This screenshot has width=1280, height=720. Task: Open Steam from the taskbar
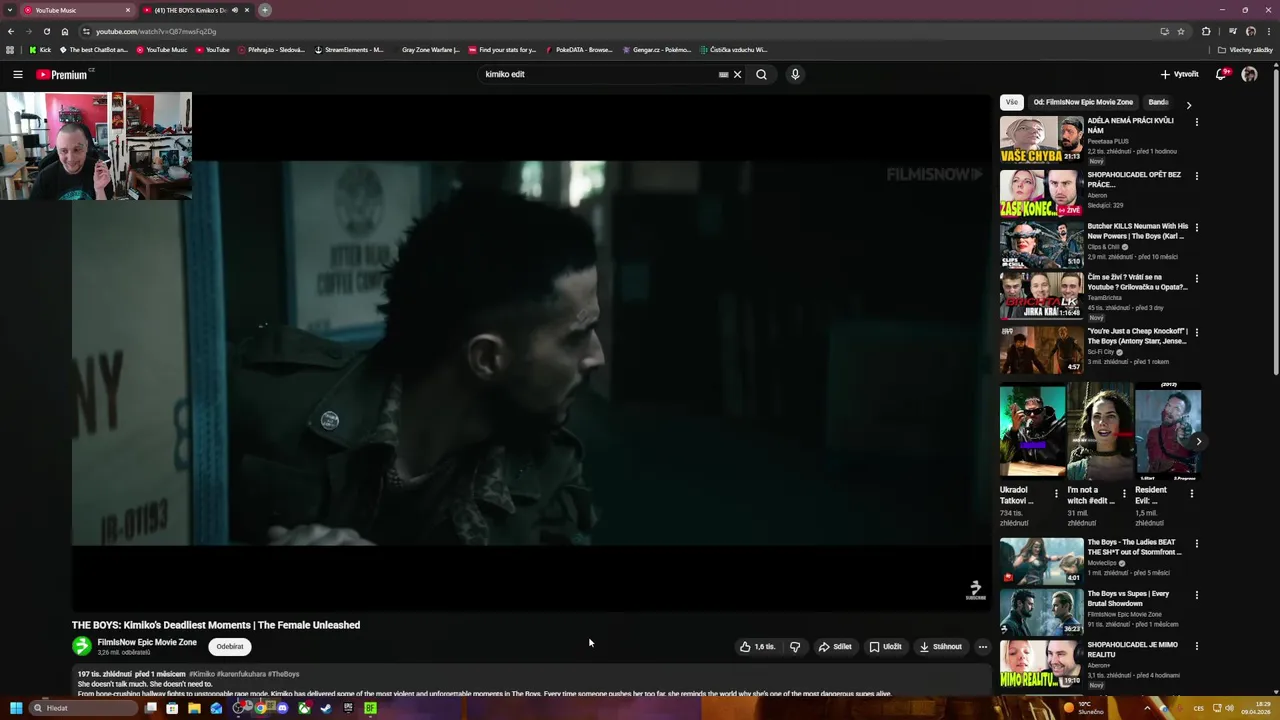click(x=326, y=708)
